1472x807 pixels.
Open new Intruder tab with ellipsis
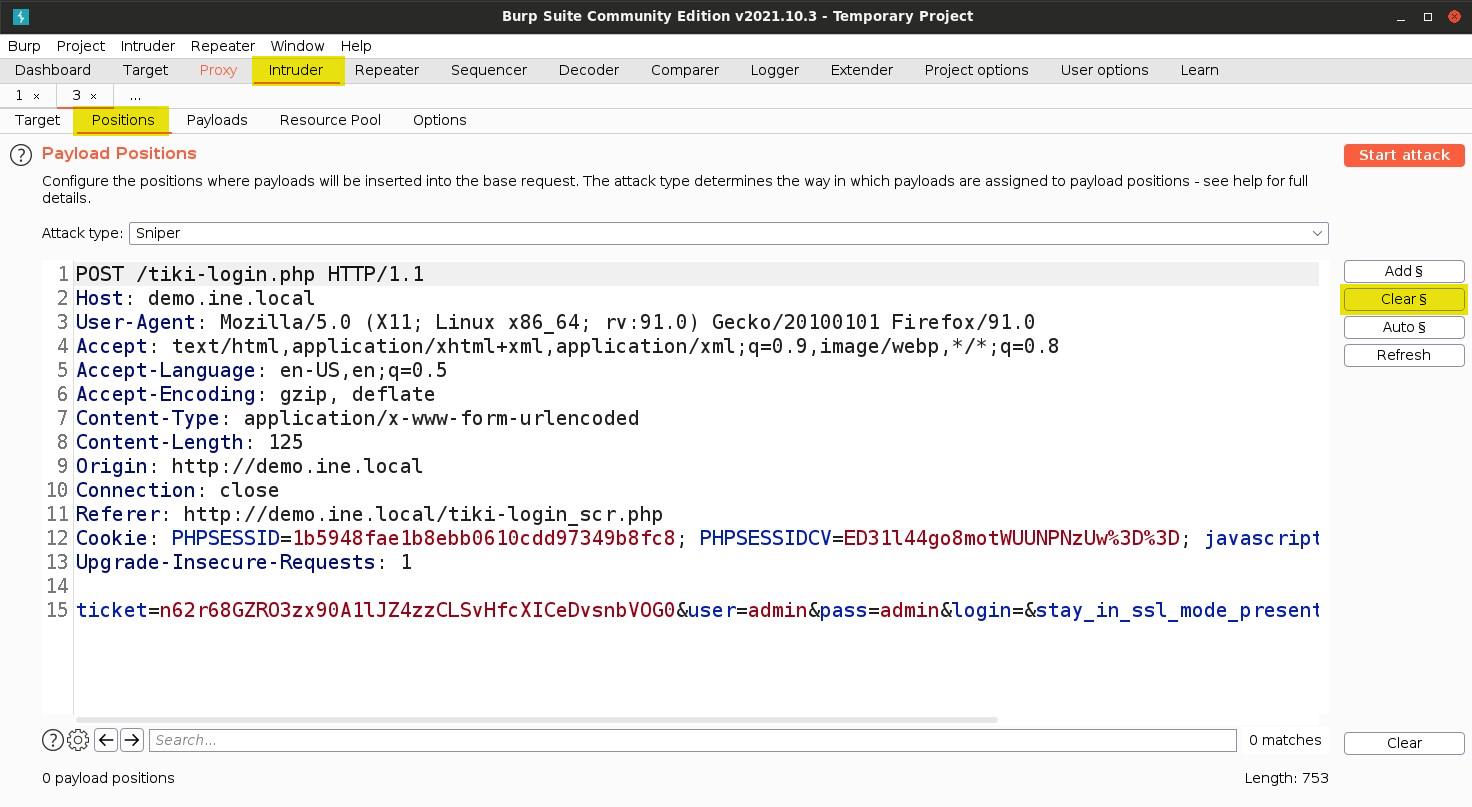coord(135,96)
